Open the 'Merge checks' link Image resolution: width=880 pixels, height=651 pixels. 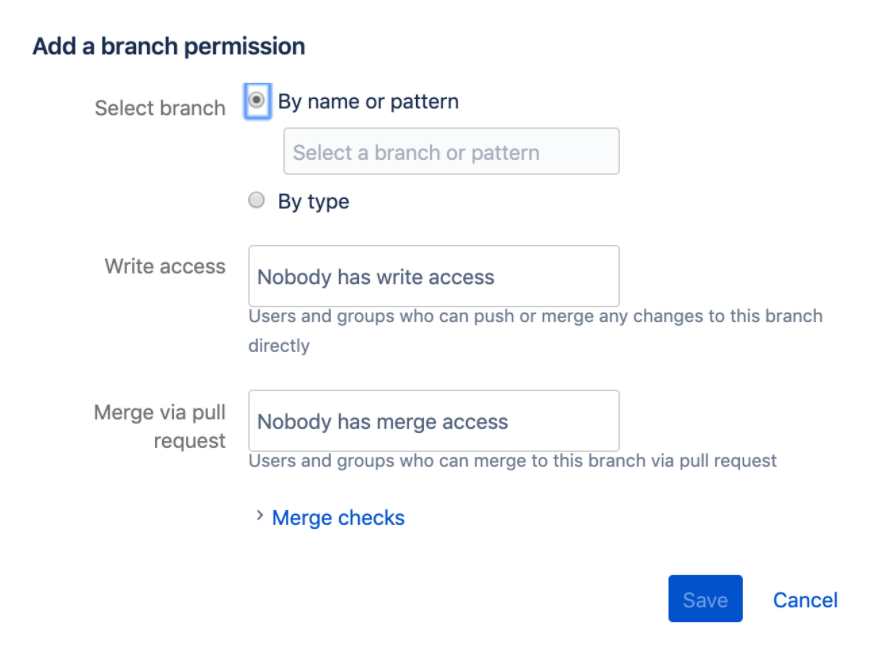pos(338,517)
